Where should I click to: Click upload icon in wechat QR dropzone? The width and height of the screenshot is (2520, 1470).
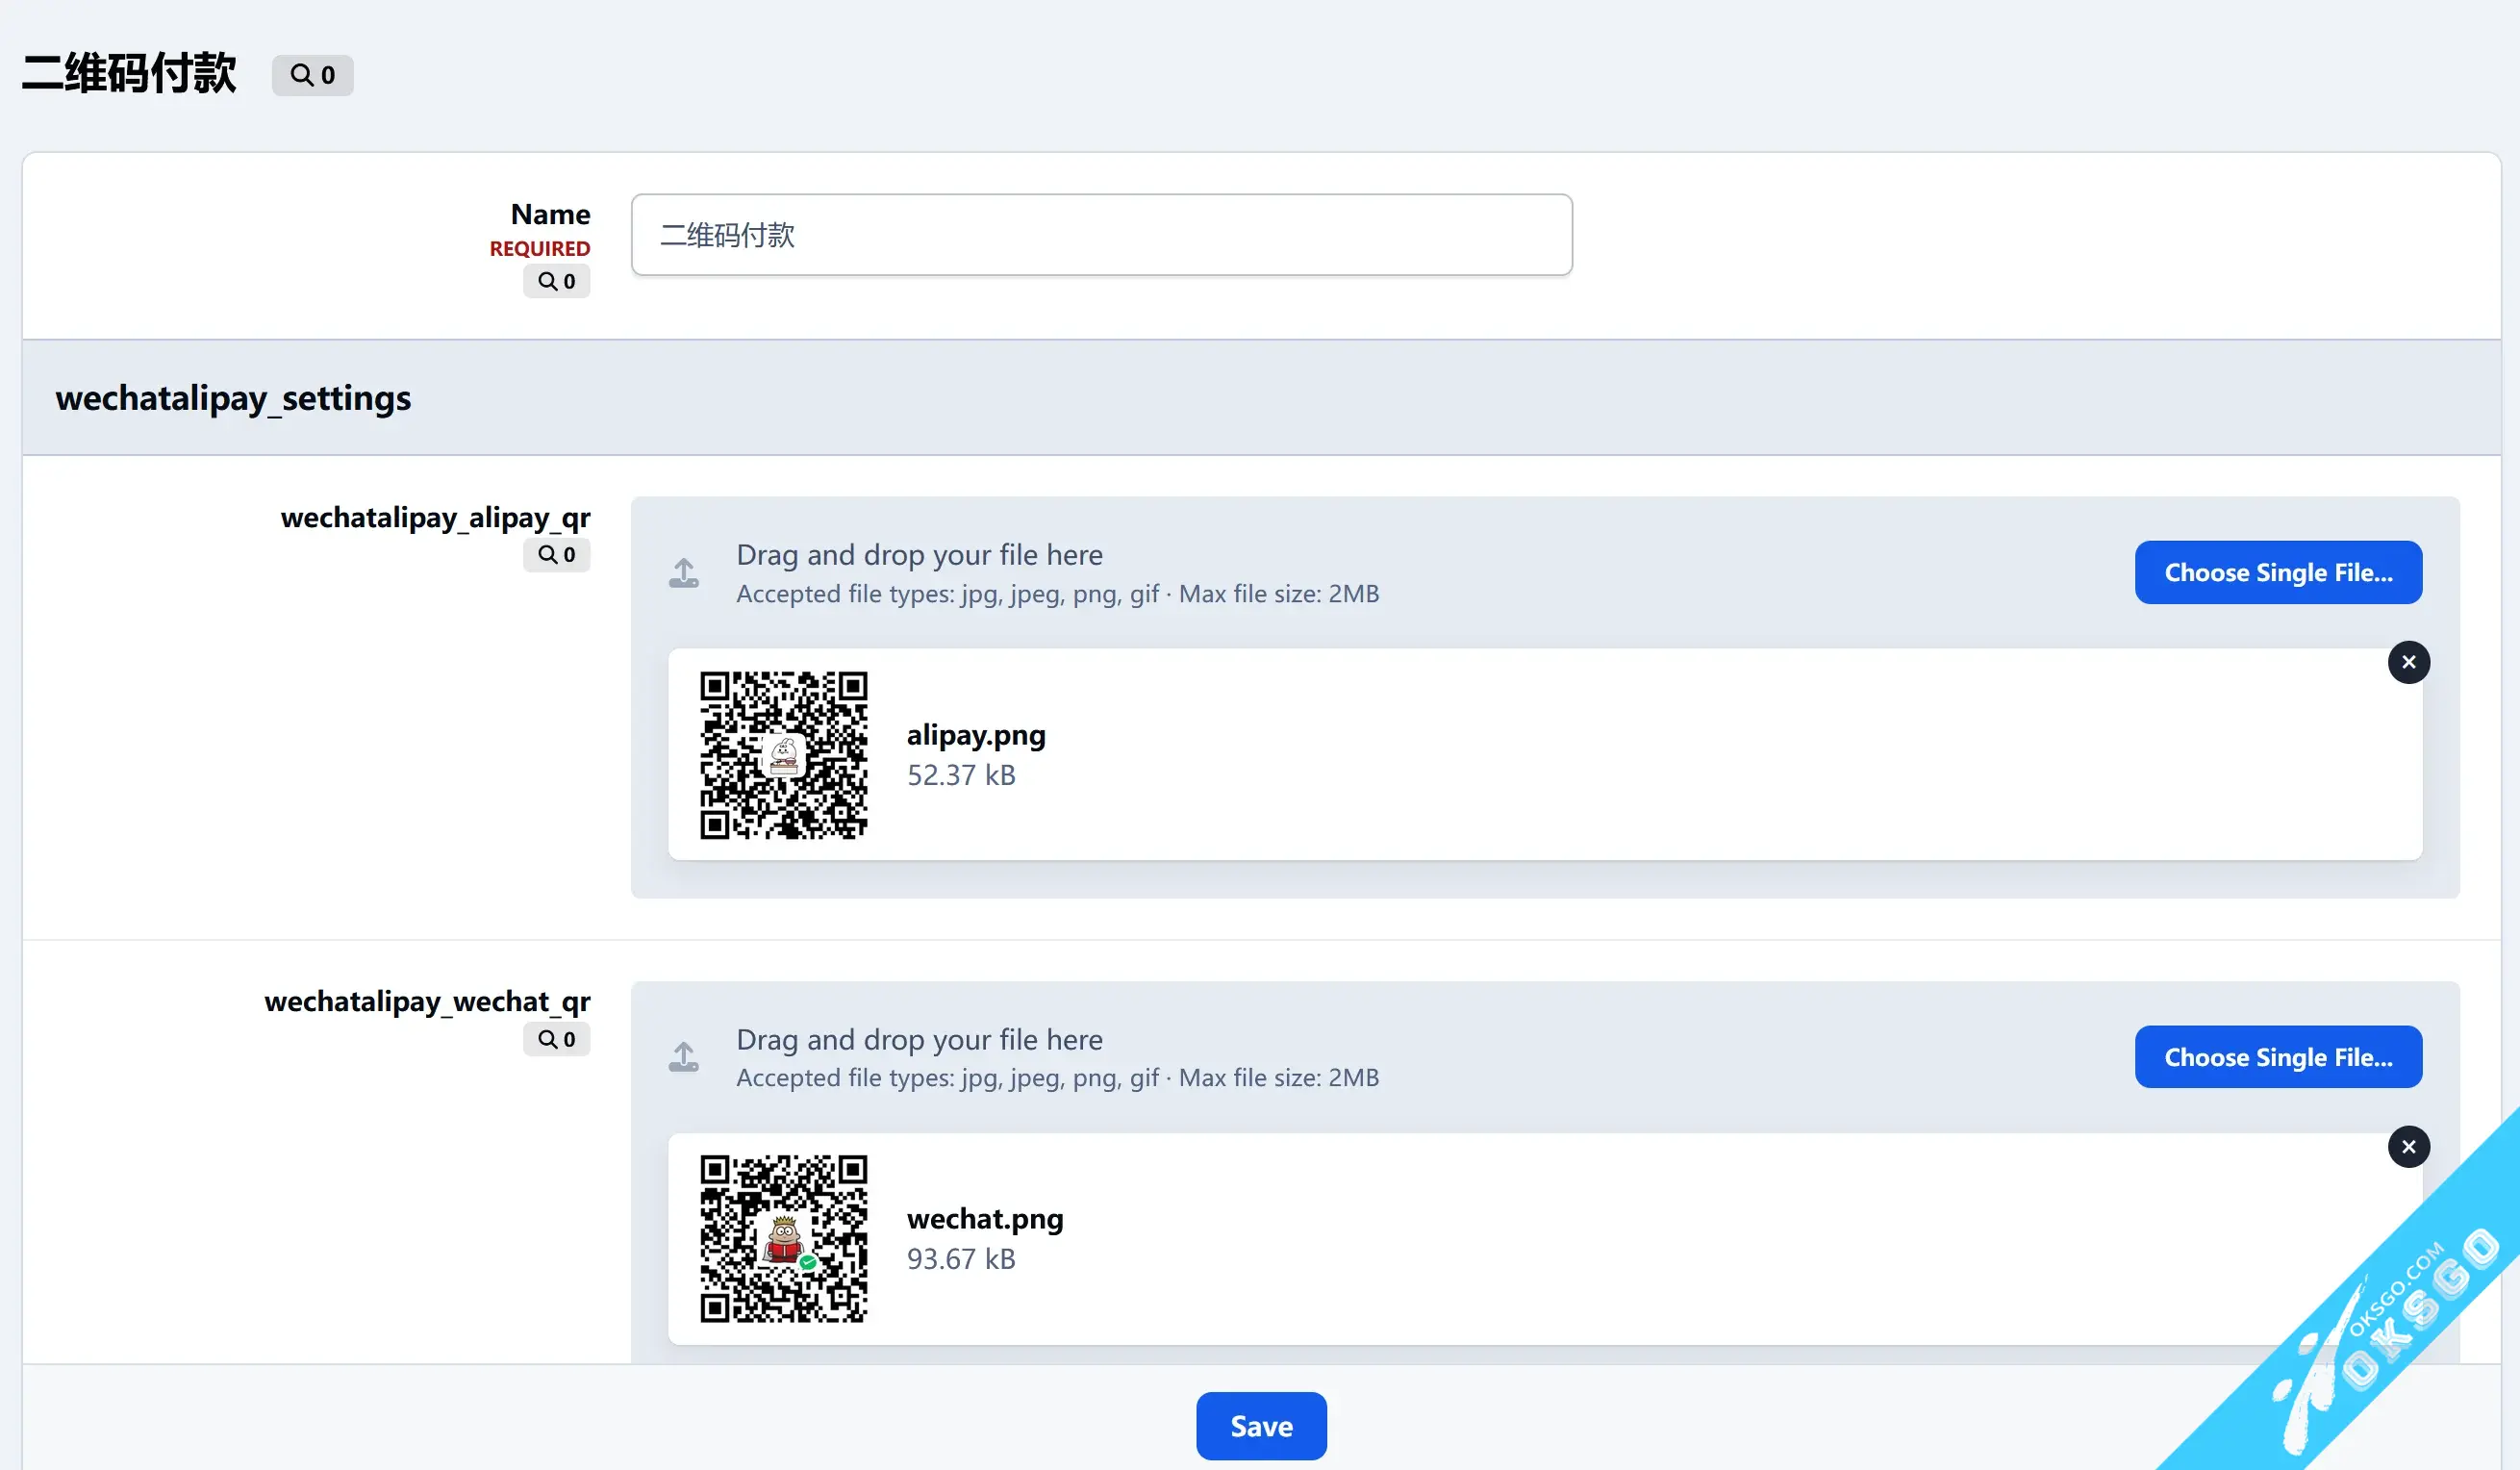point(684,1057)
